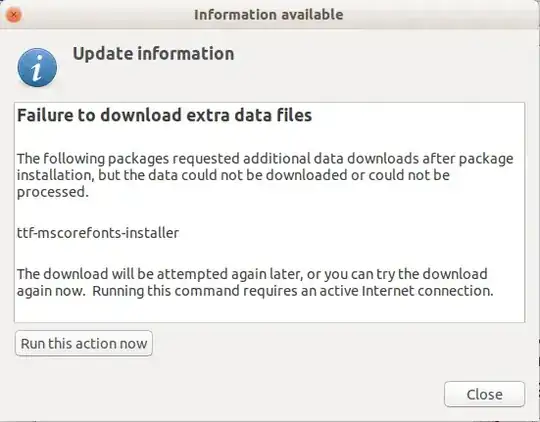Select the ttf-mscorefonts-installer package name
This screenshot has width=540, height=422.
click(x=98, y=233)
